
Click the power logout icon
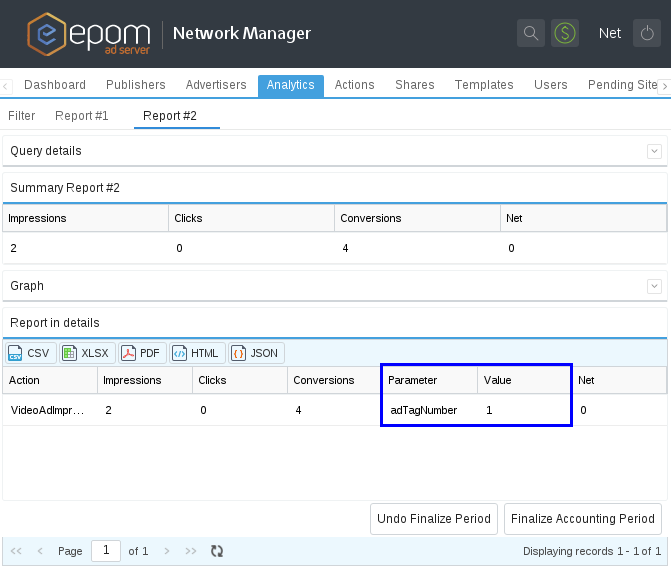[x=647, y=33]
